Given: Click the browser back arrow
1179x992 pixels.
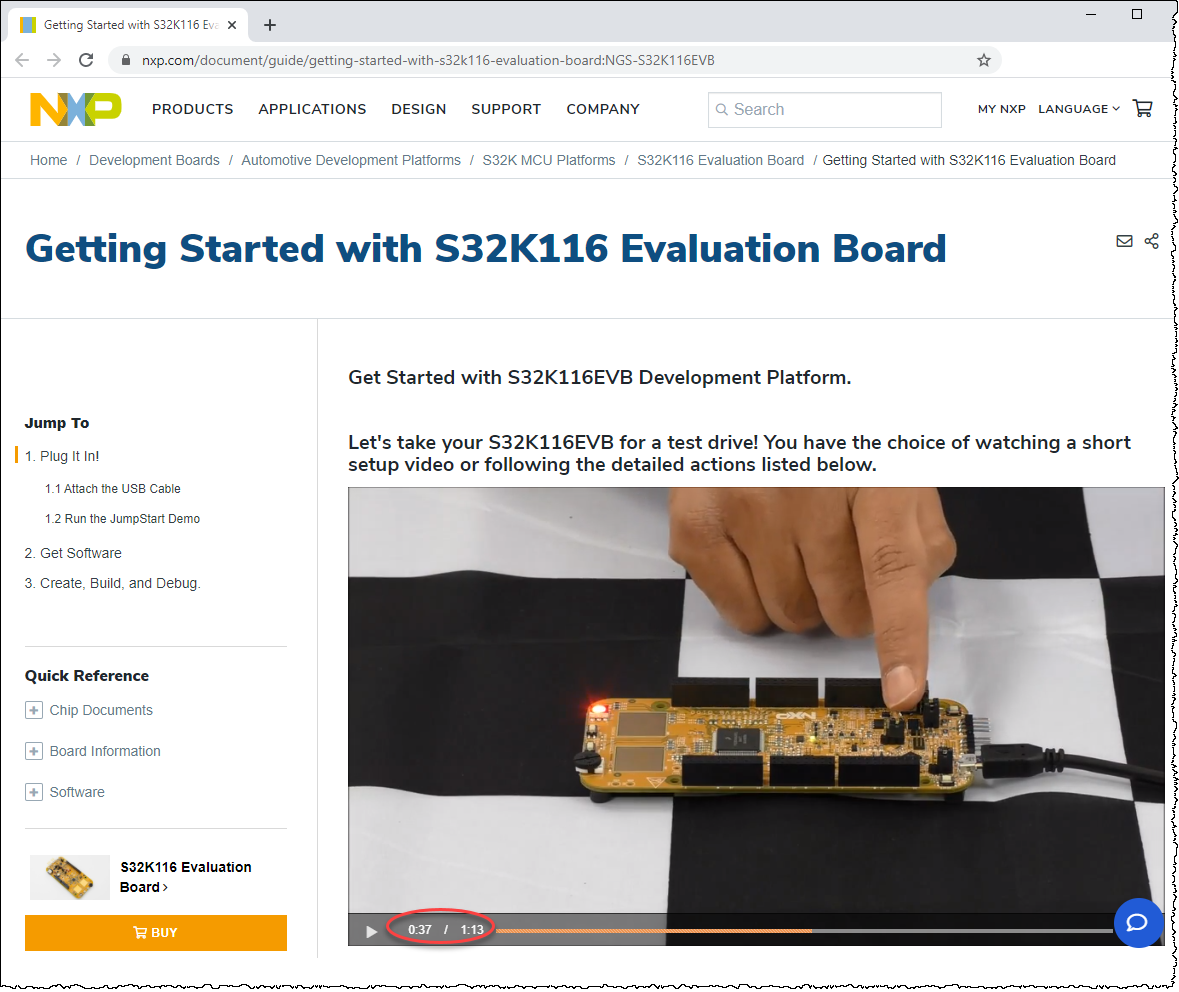Looking at the screenshot, I should point(23,60).
